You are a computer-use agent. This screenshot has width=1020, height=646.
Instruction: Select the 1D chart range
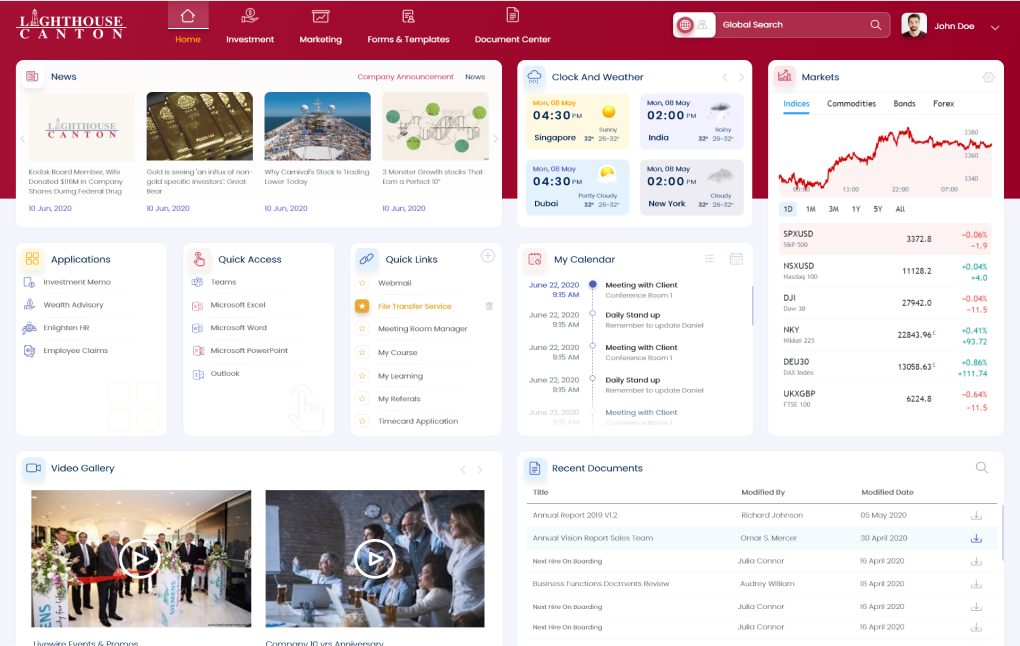[x=788, y=209]
